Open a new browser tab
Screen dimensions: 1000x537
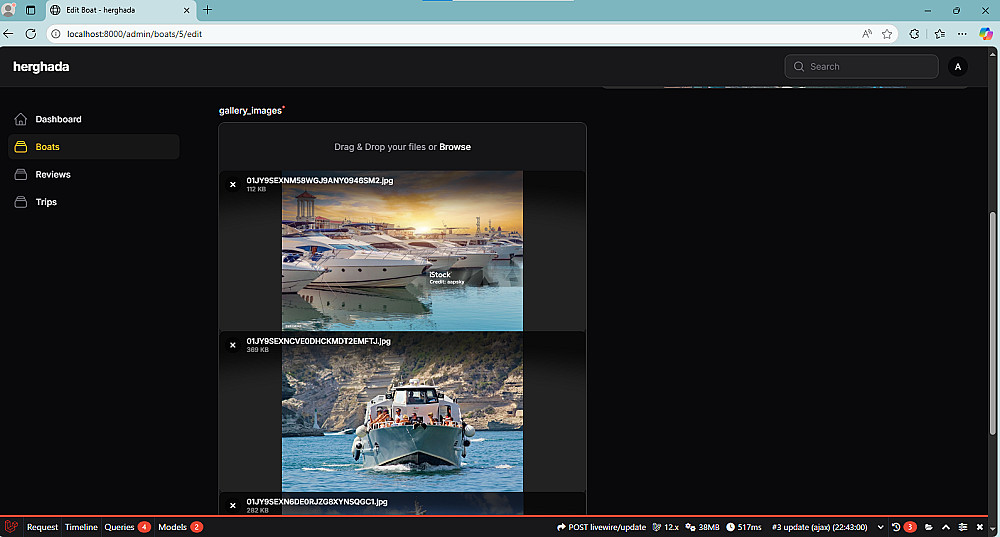coord(207,10)
